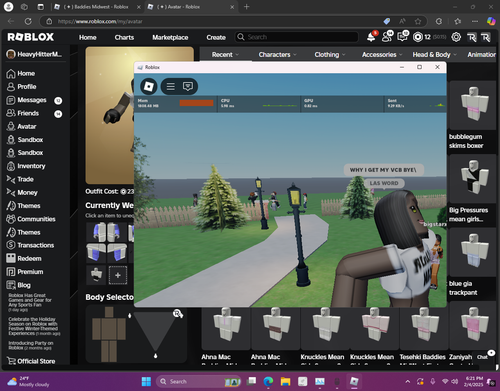The height and width of the screenshot is (391, 500).
Task: Select the Zaniyah clothing item
Action: click(x=473, y=333)
